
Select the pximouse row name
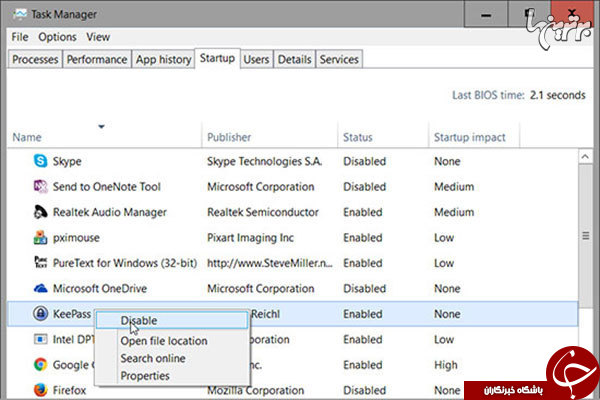tap(76, 238)
